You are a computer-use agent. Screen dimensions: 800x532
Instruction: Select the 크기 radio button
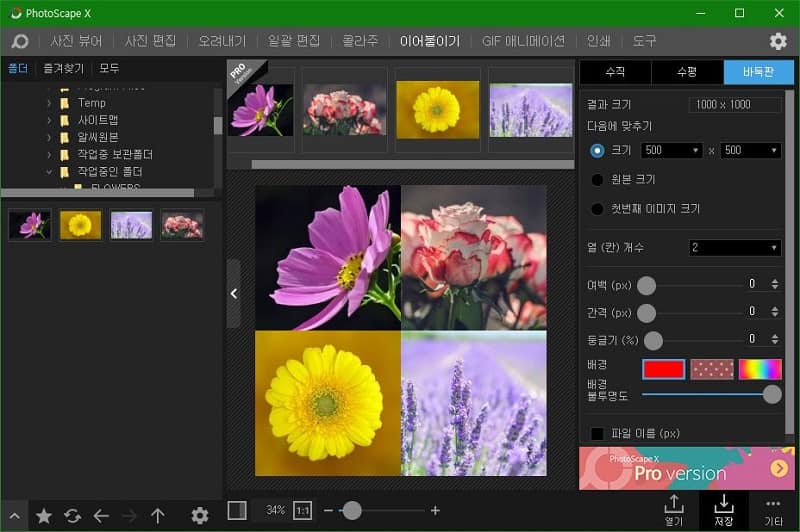click(x=597, y=150)
